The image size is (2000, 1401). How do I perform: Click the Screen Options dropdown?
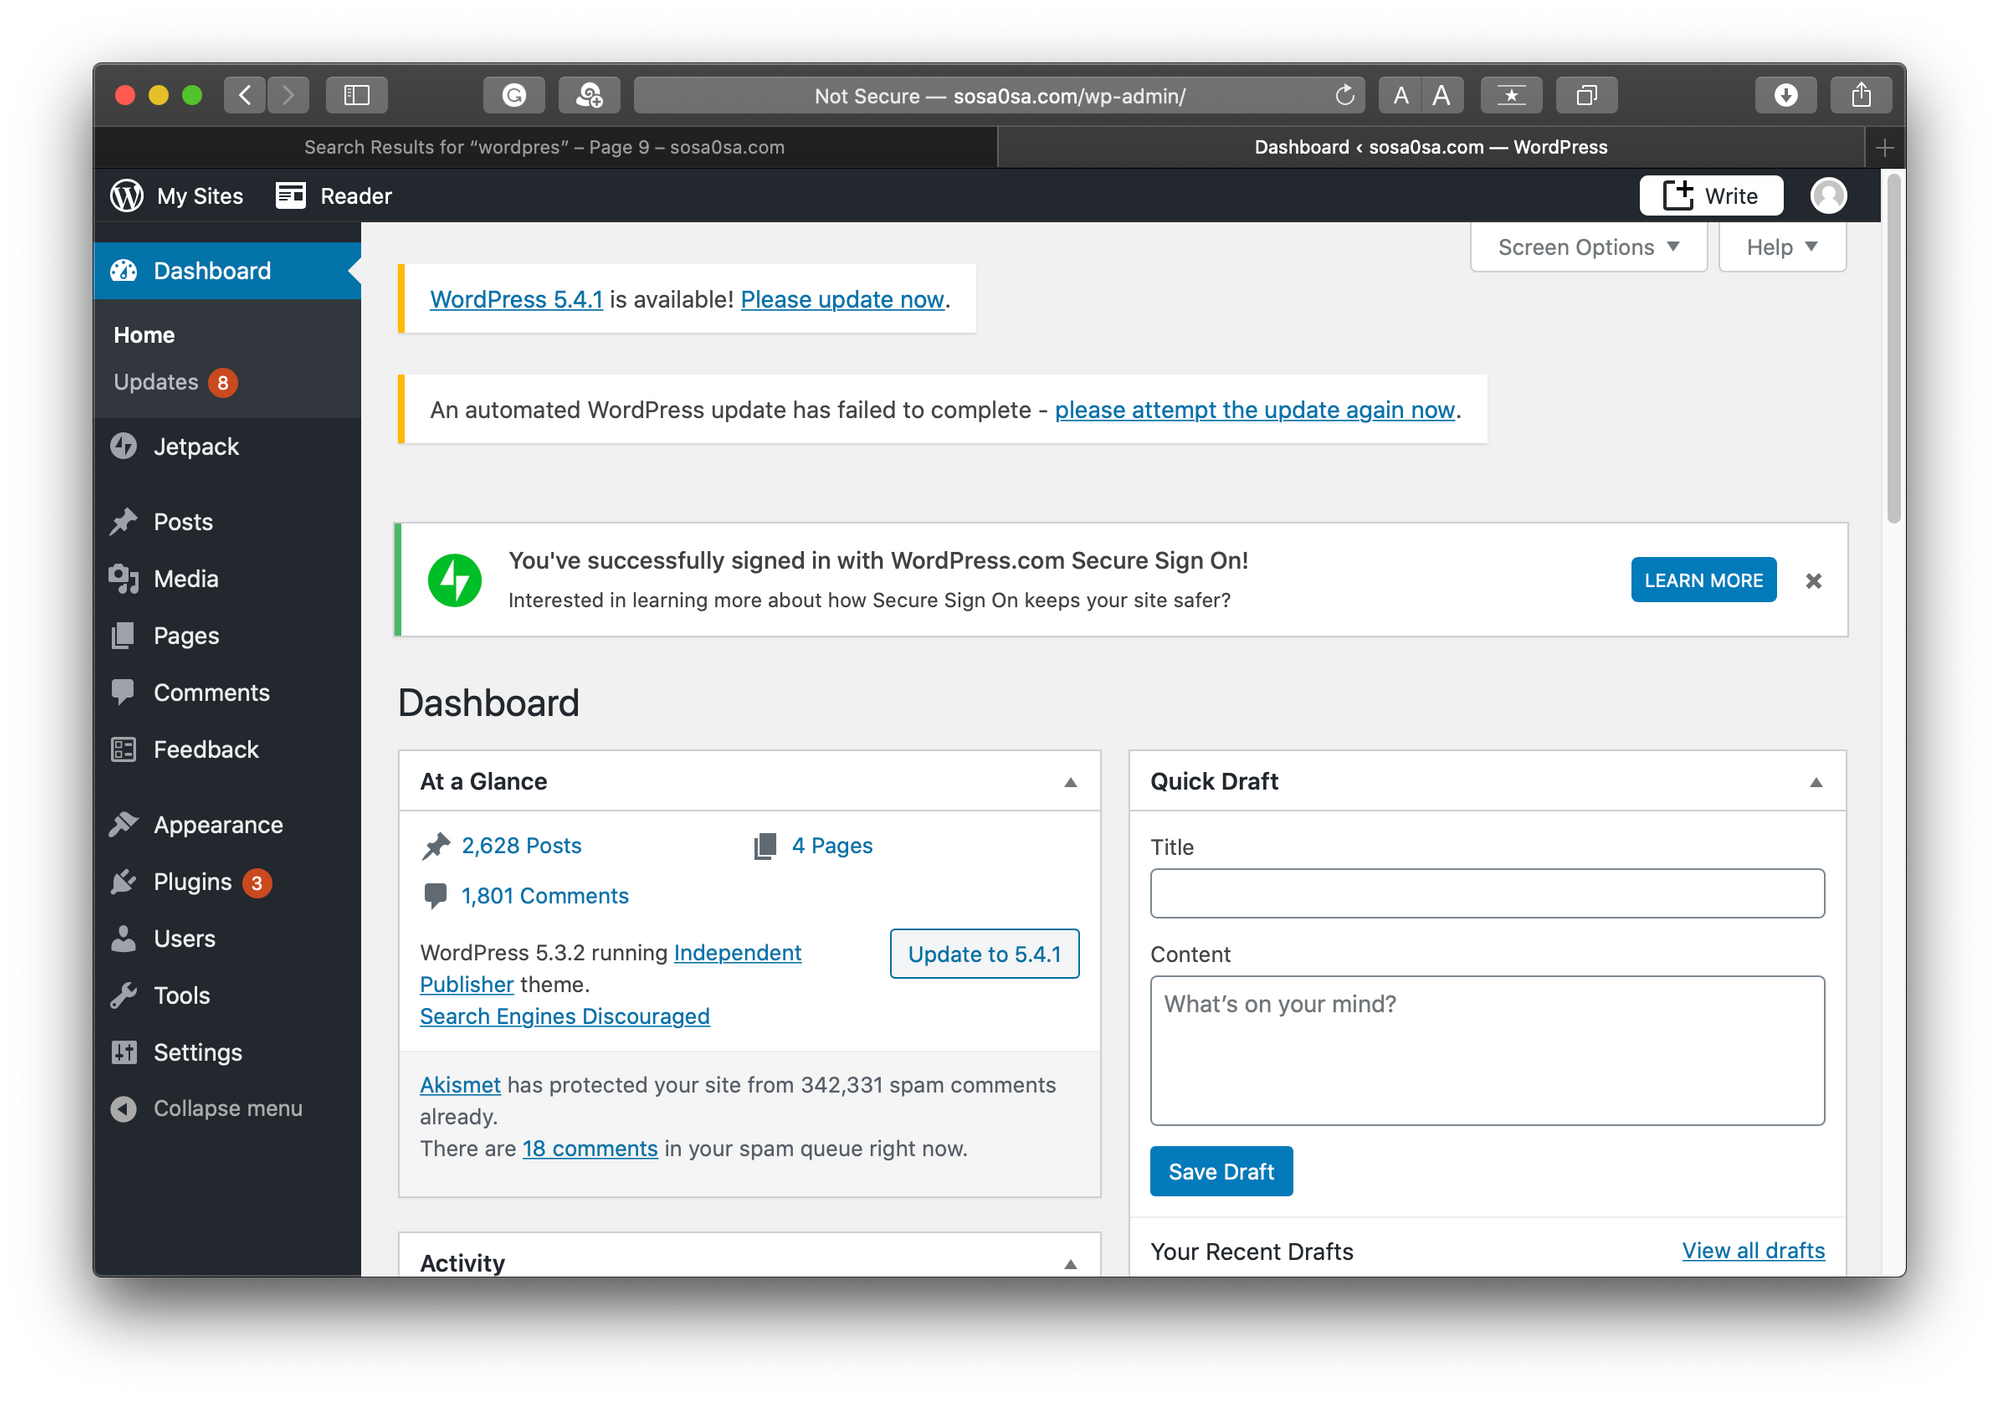pos(1588,245)
